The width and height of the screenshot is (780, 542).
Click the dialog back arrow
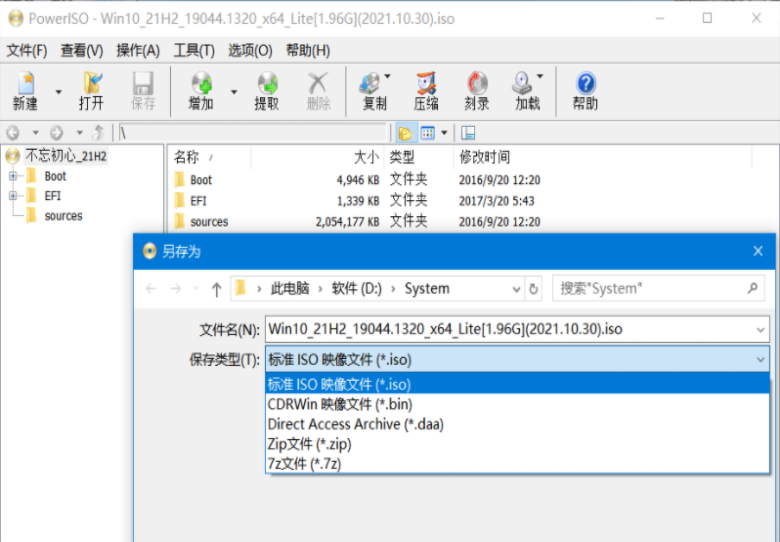point(151,288)
